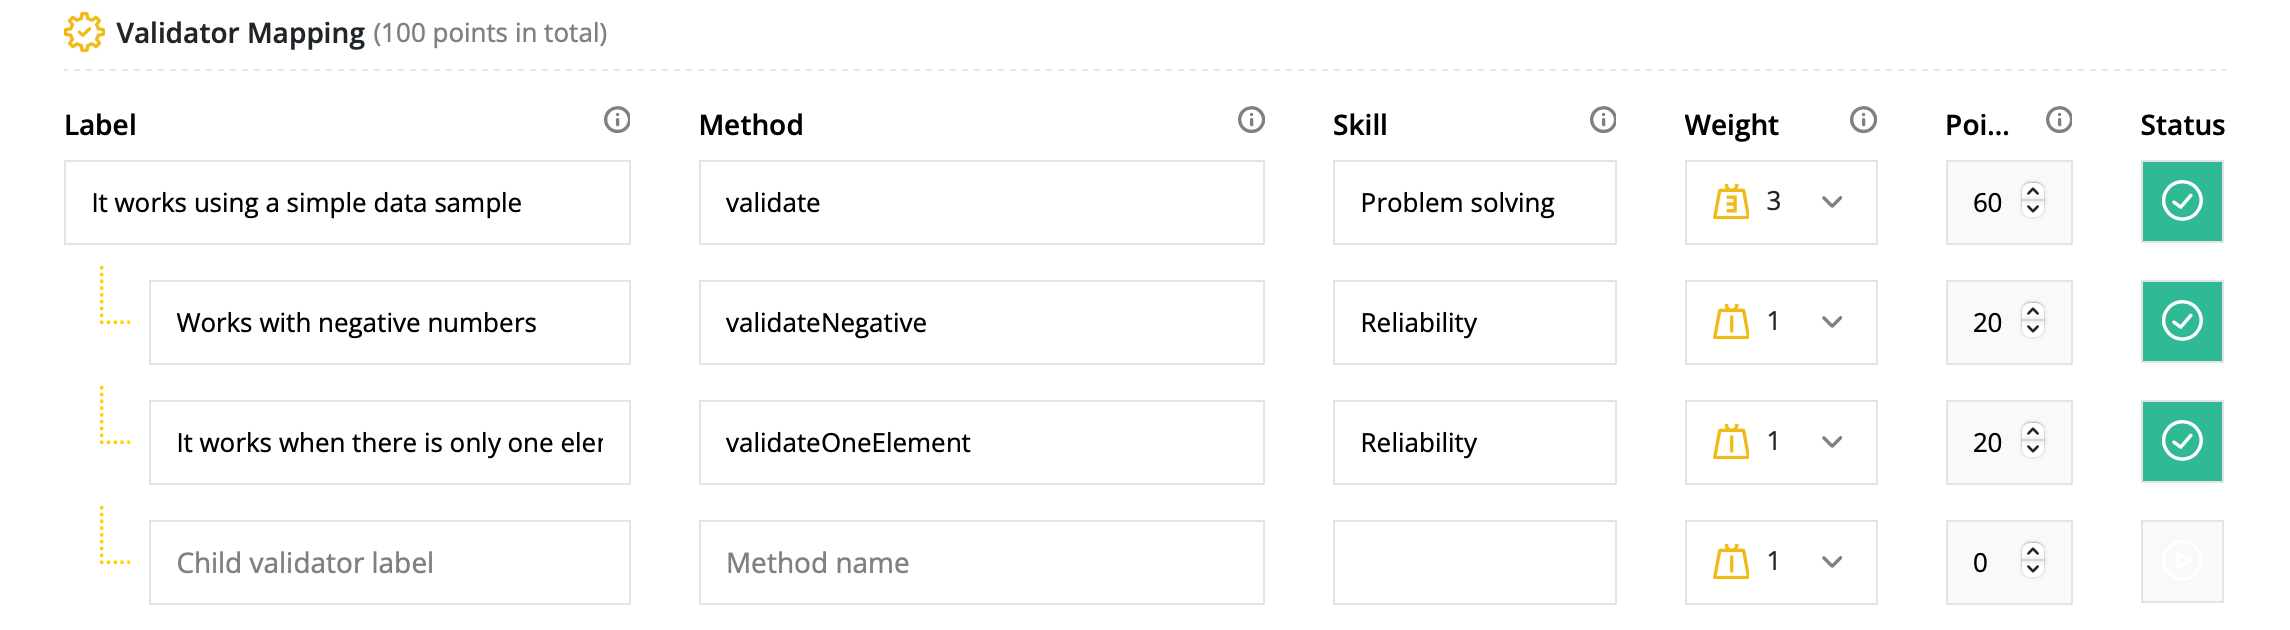Open weight dropdown for validate method
2290x630 pixels.
tap(1832, 202)
